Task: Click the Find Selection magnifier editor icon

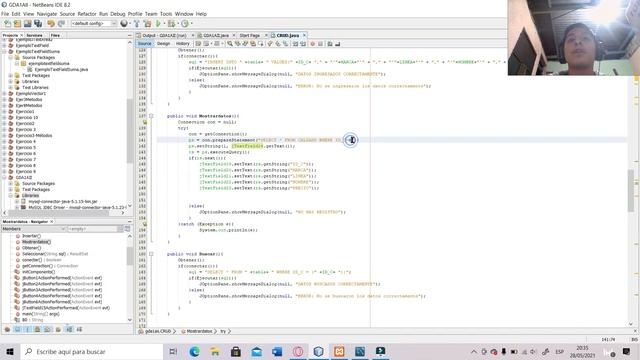Action: [230, 44]
